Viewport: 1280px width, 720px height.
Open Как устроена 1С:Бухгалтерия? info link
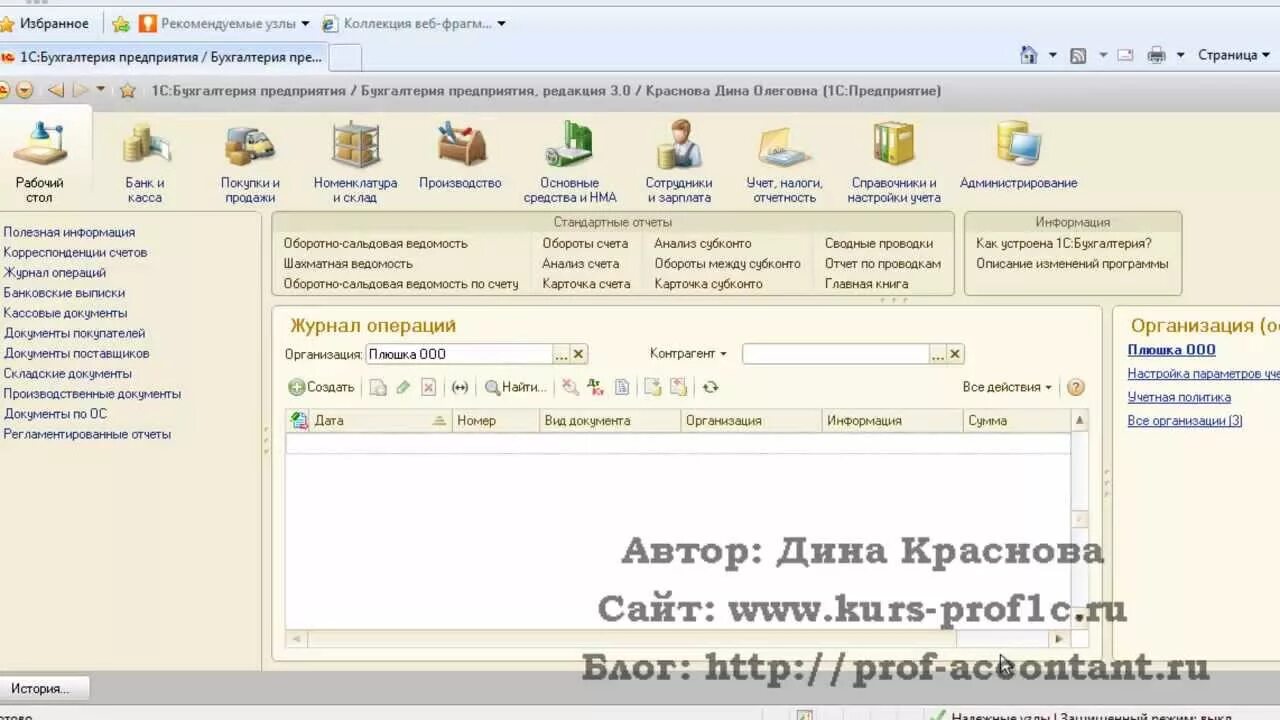coord(1064,243)
